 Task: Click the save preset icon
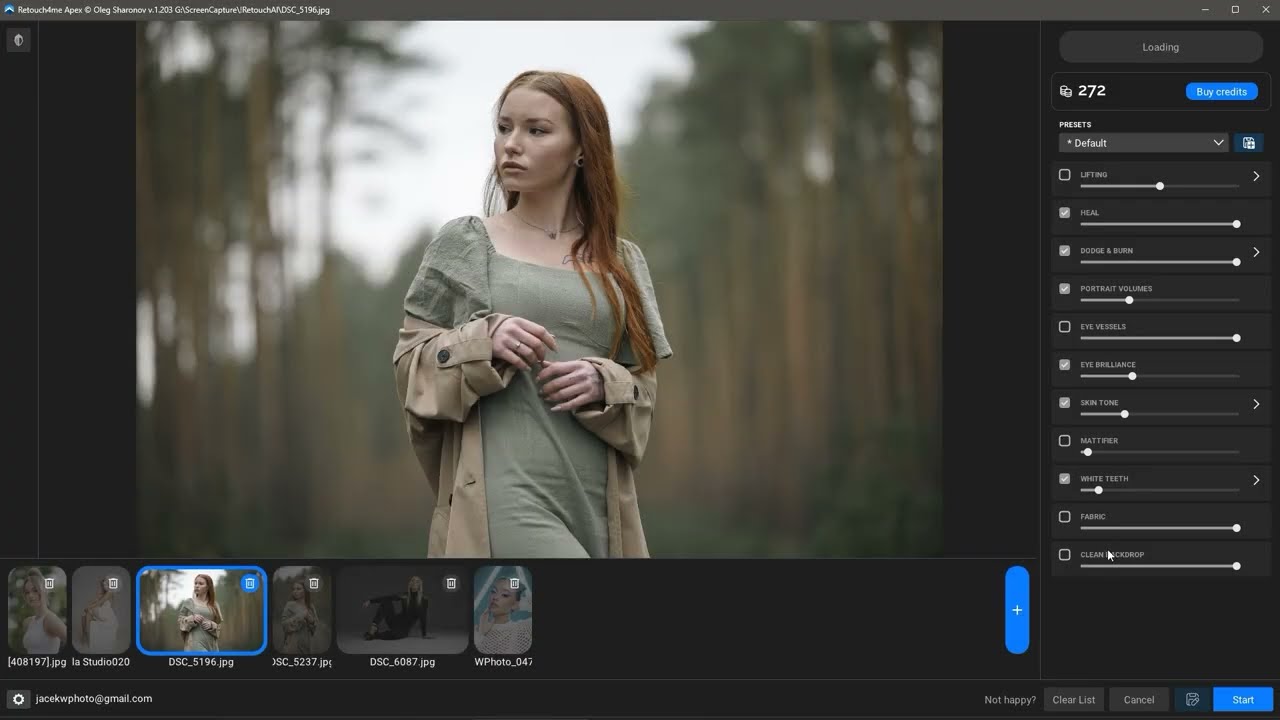[x=1248, y=143]
